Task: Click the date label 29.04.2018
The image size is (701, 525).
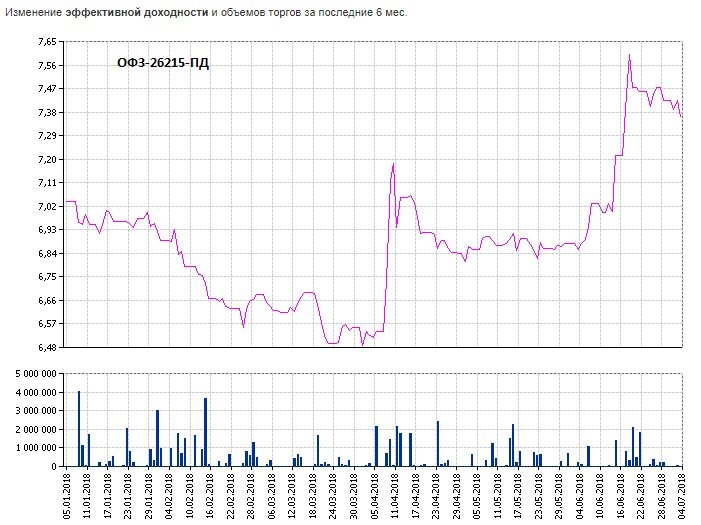Action: coord(457,497)
